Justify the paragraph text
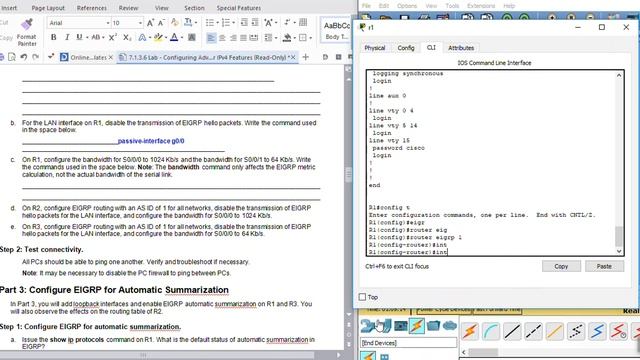This screenshot has height=360, width=640. point(243,38)
